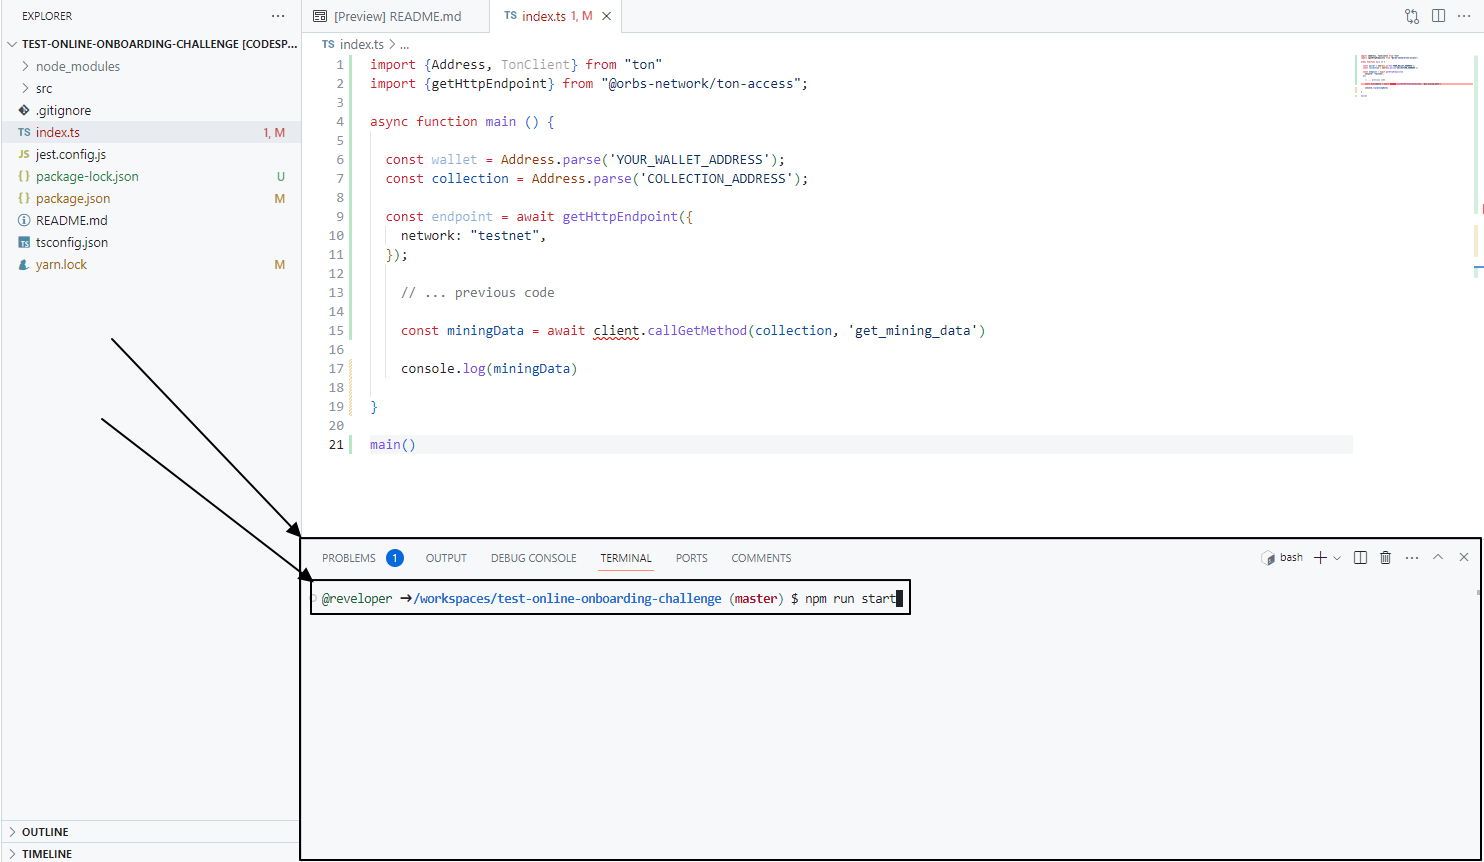Select the DEBUG CONSOLE panel
This screenshot has width=1484, height=862.
point(533,558)
